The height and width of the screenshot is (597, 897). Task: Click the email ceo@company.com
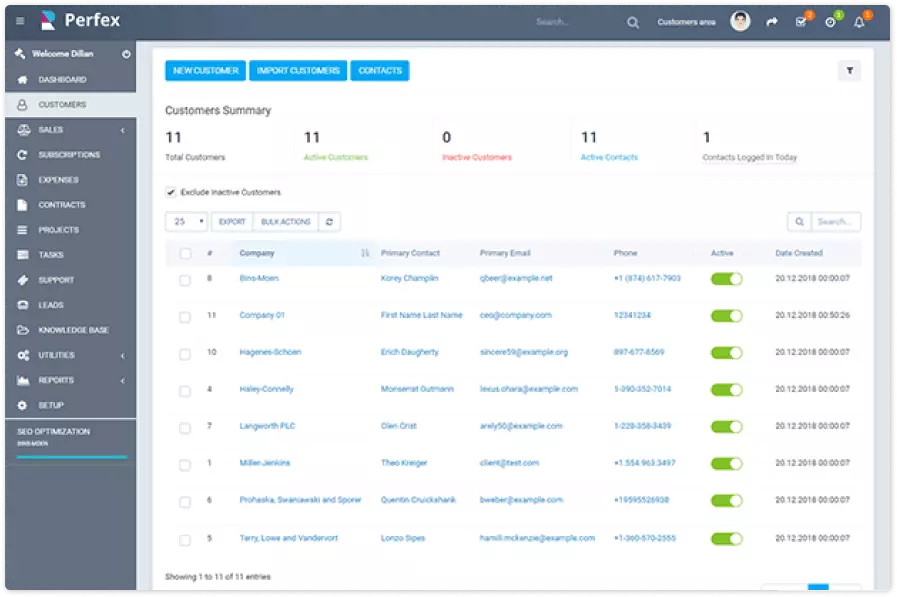[x=515, y=315]
